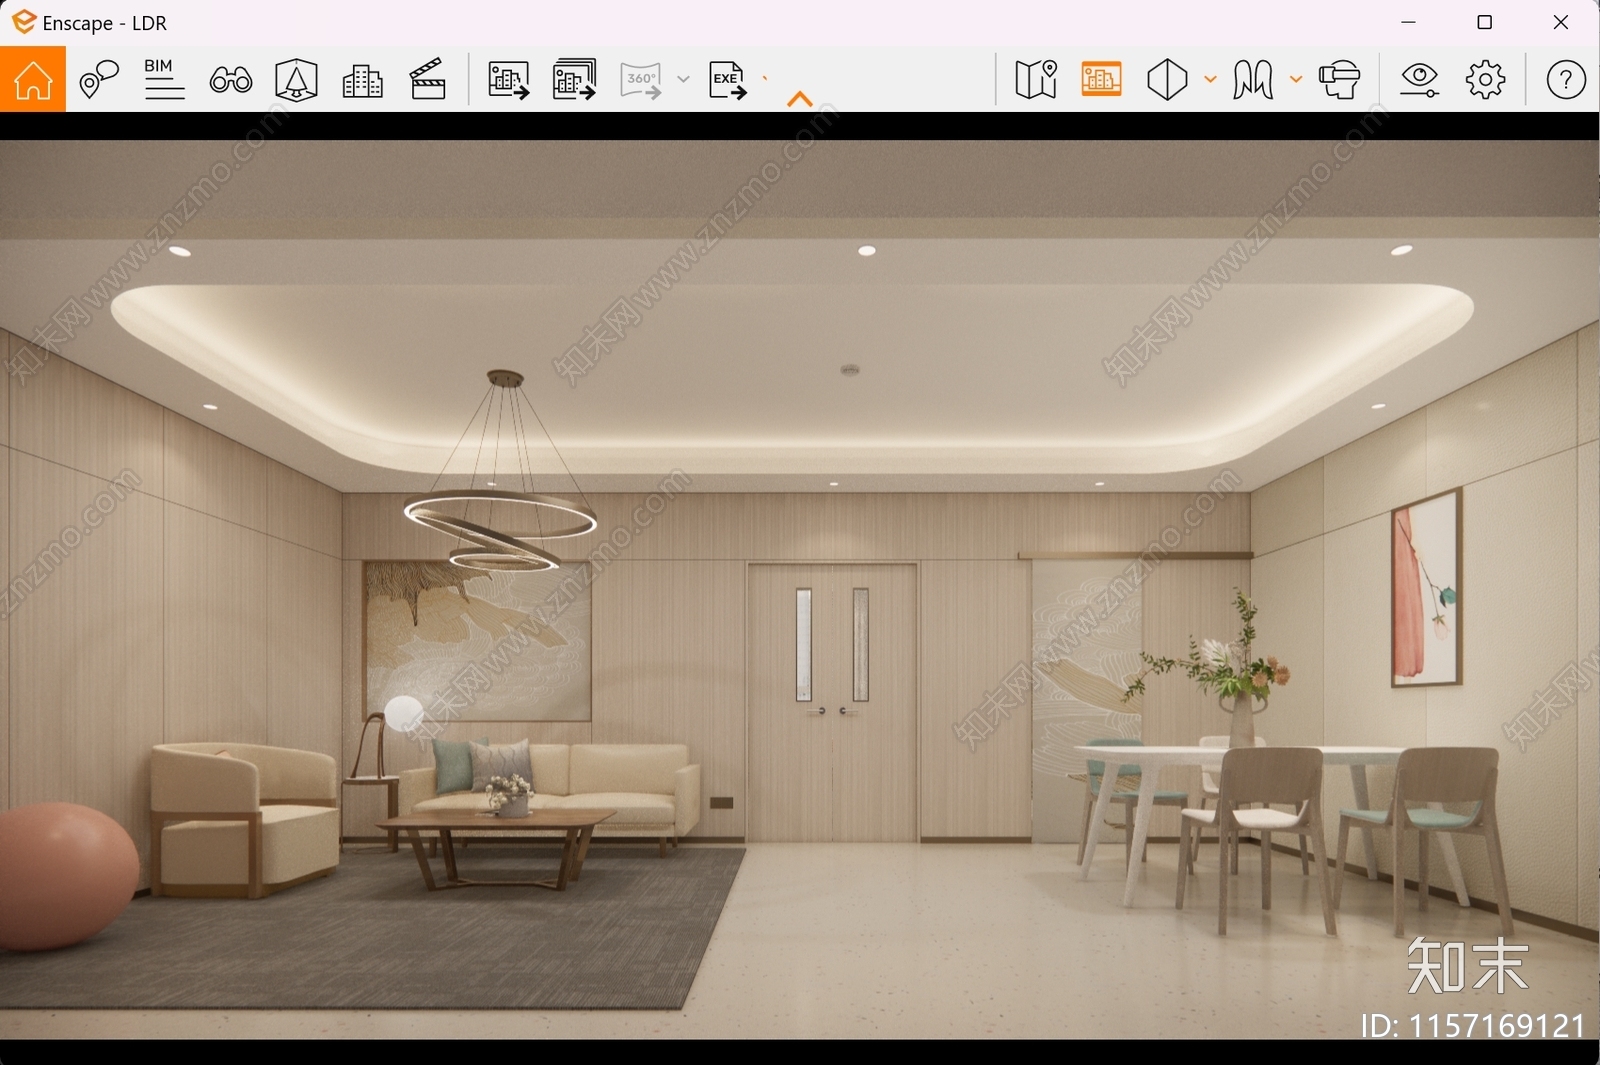Expand the navigation mode dropdown arrow

pos(1296,79)
